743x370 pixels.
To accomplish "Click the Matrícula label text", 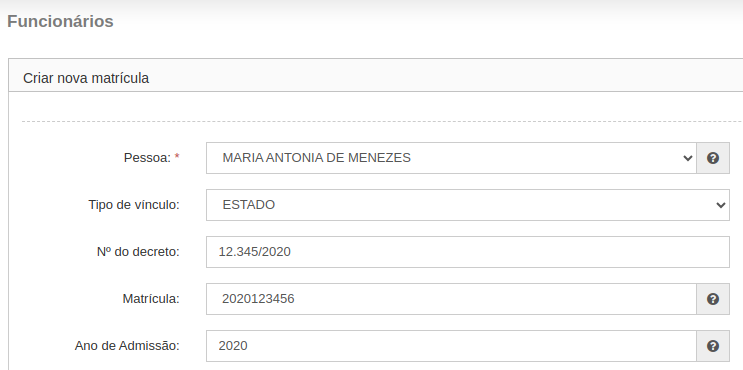I will point(151,299).
